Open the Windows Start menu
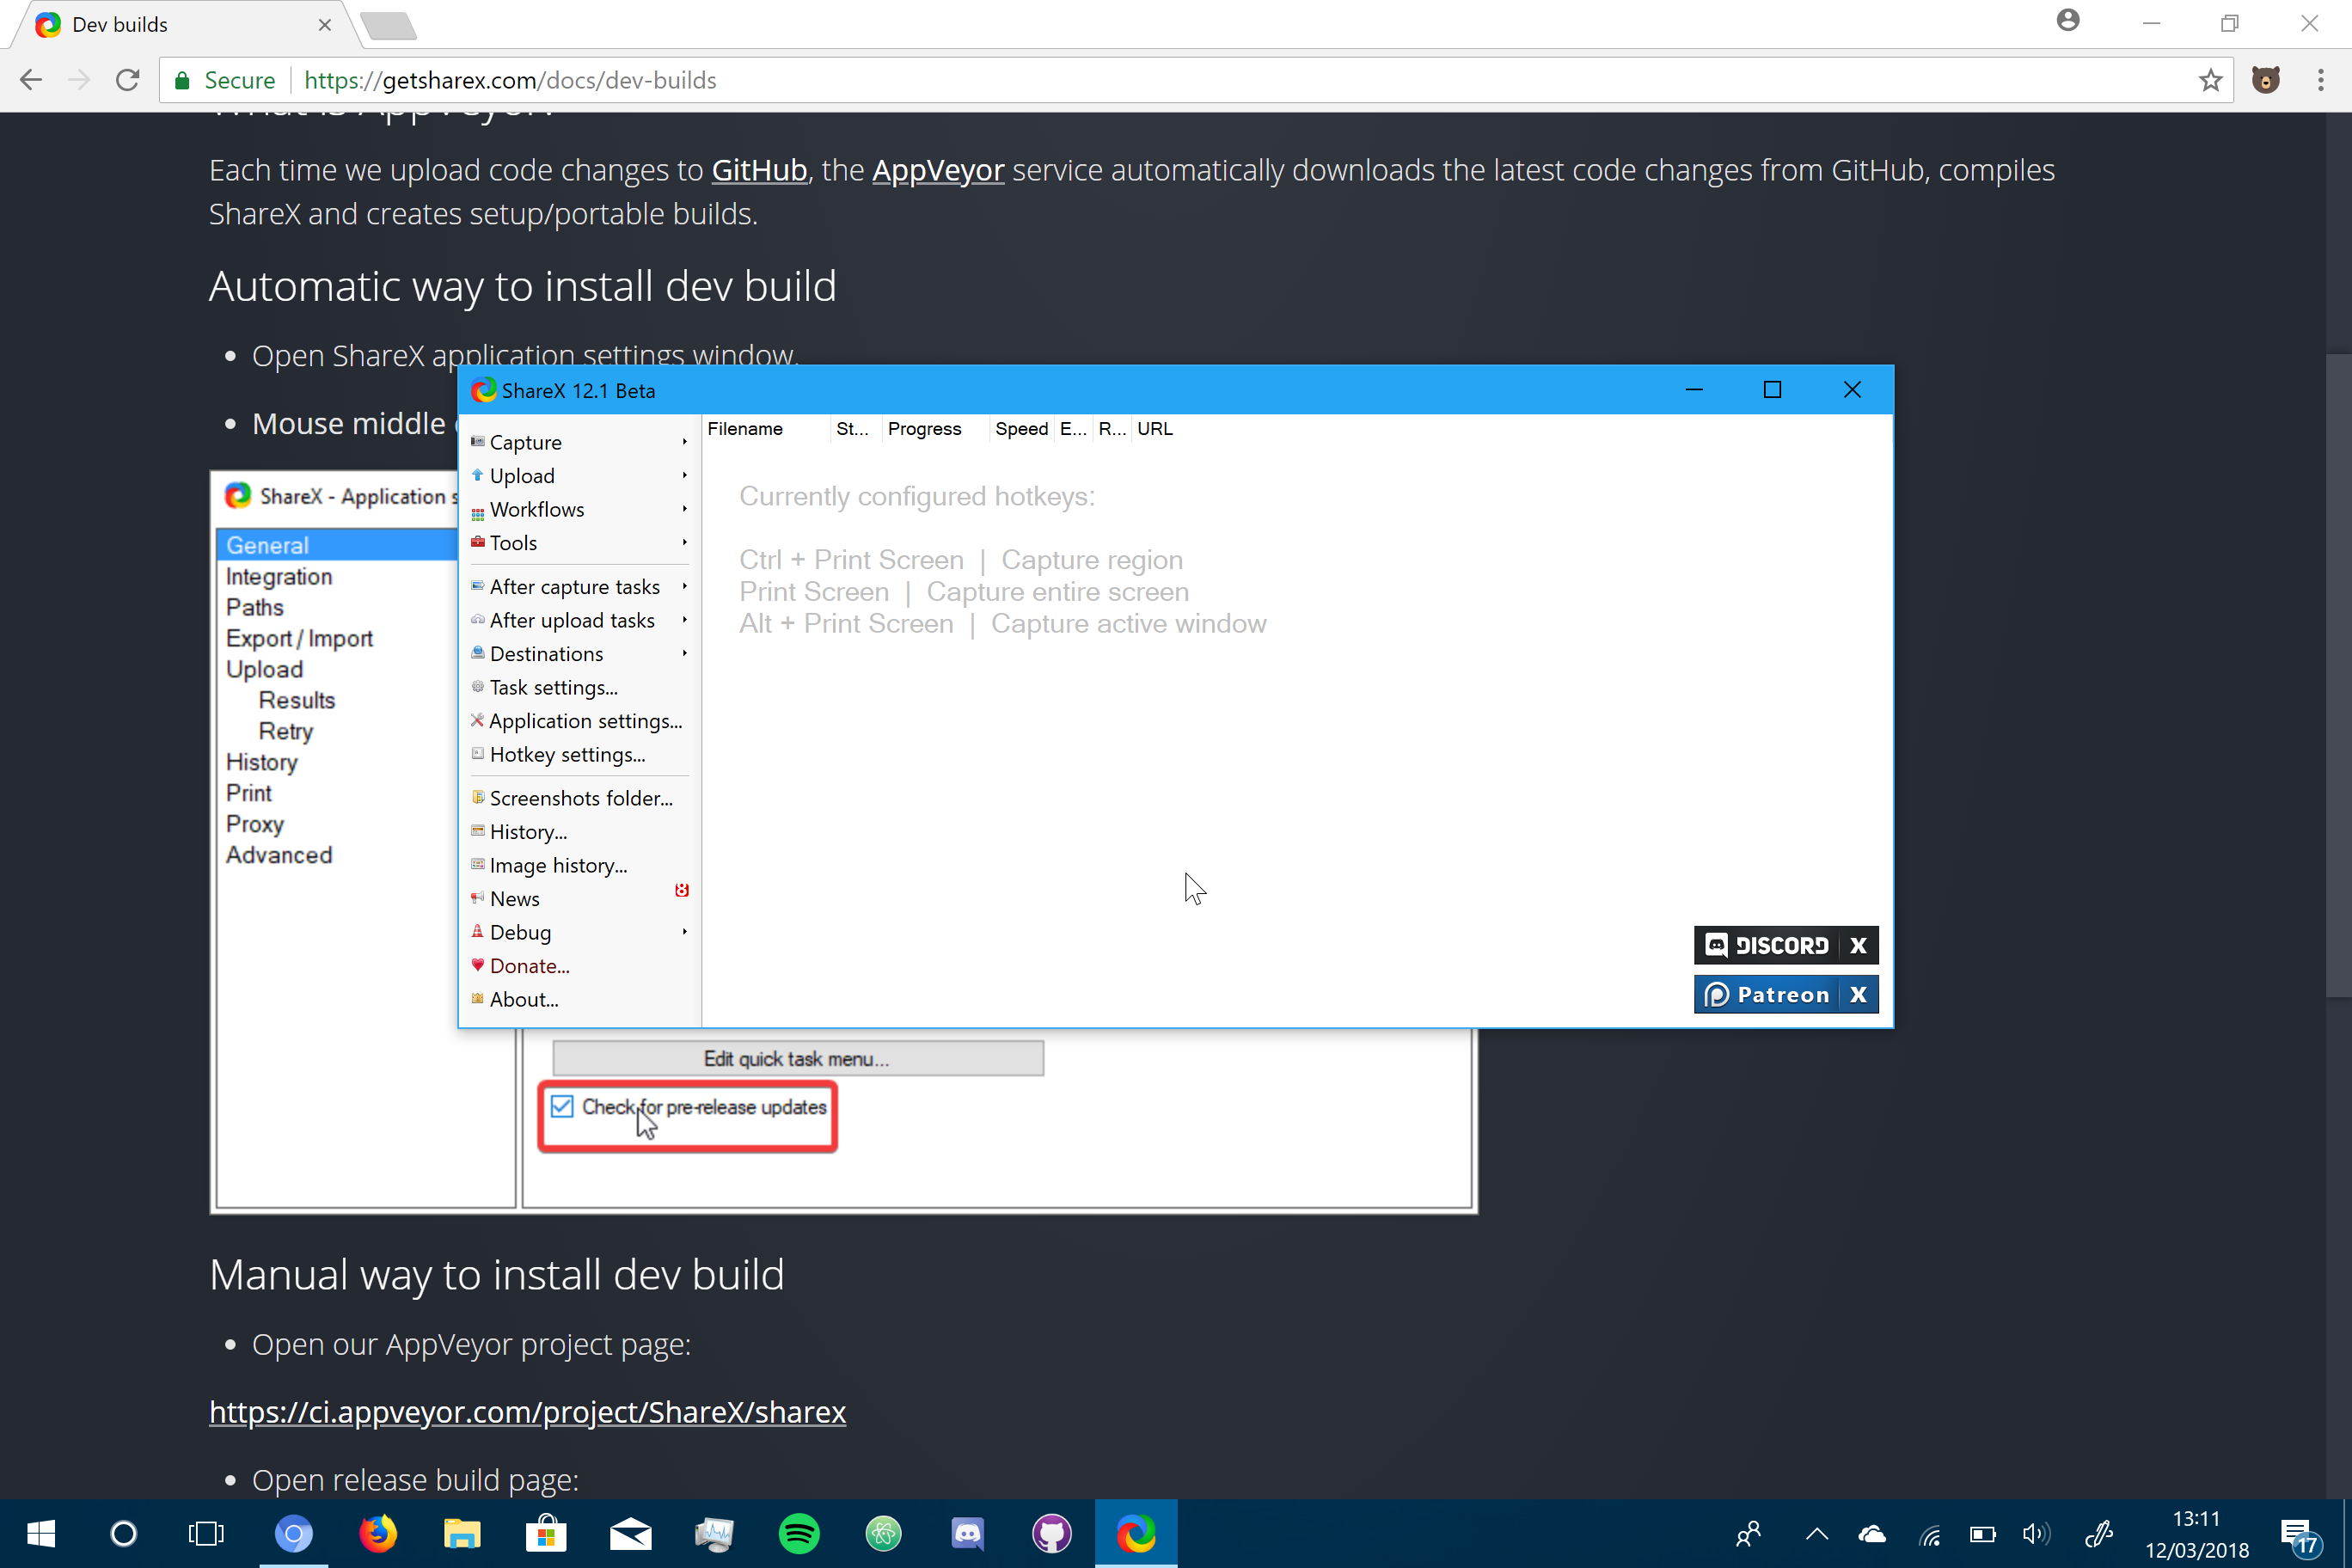Viewport: 2352px width, 1568px height. (x=41, y=1533)
